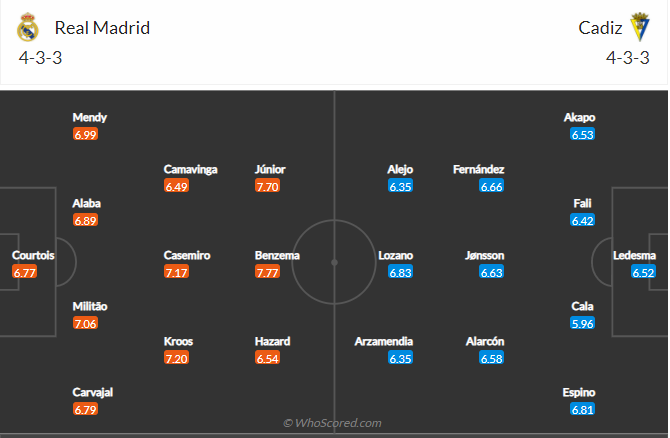Select Camavinga player name
The width and height of the screenshot is (670, 438).
[191, 169]
